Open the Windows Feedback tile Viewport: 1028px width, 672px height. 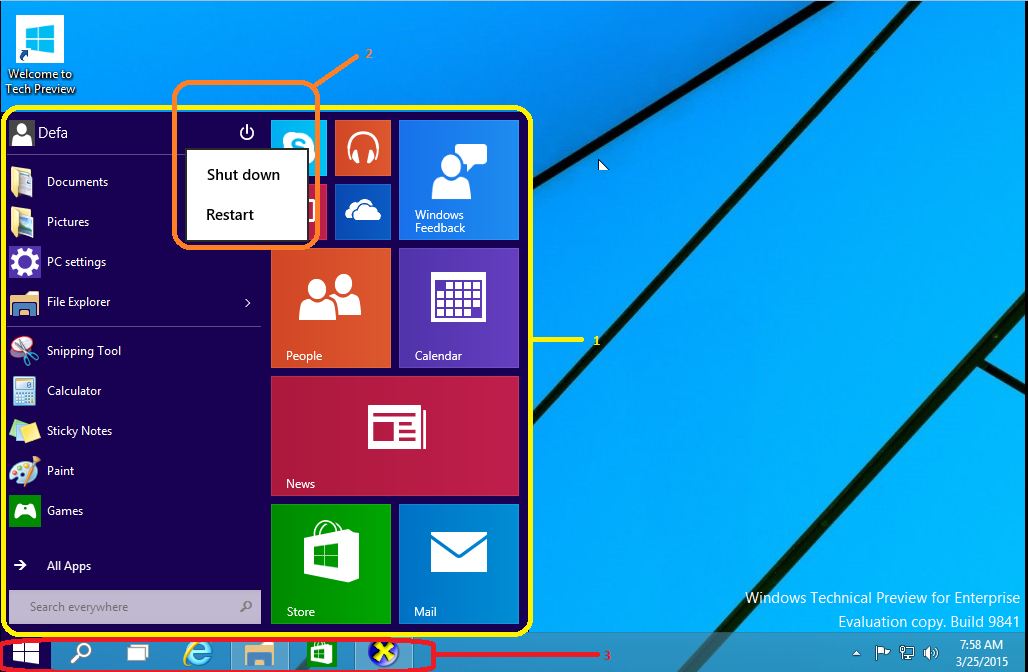point(458,180)
